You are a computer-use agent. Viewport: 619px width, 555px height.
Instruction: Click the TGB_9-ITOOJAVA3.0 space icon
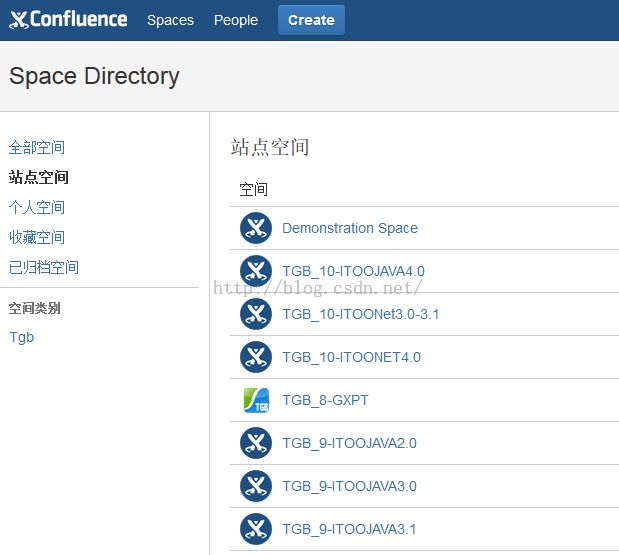pos(256,486)
